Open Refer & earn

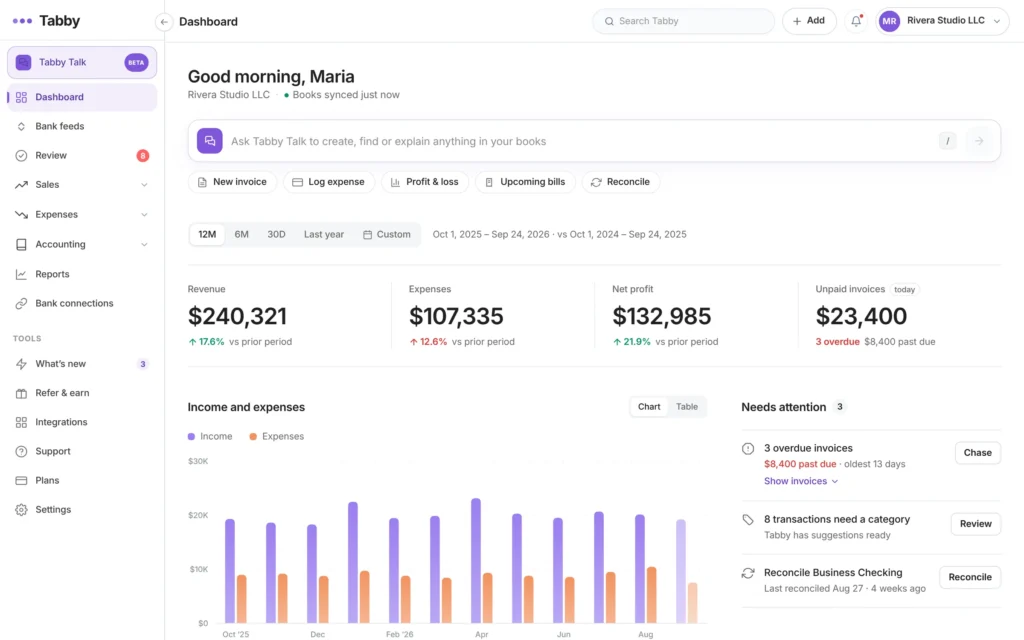click(x=82, y=393)
